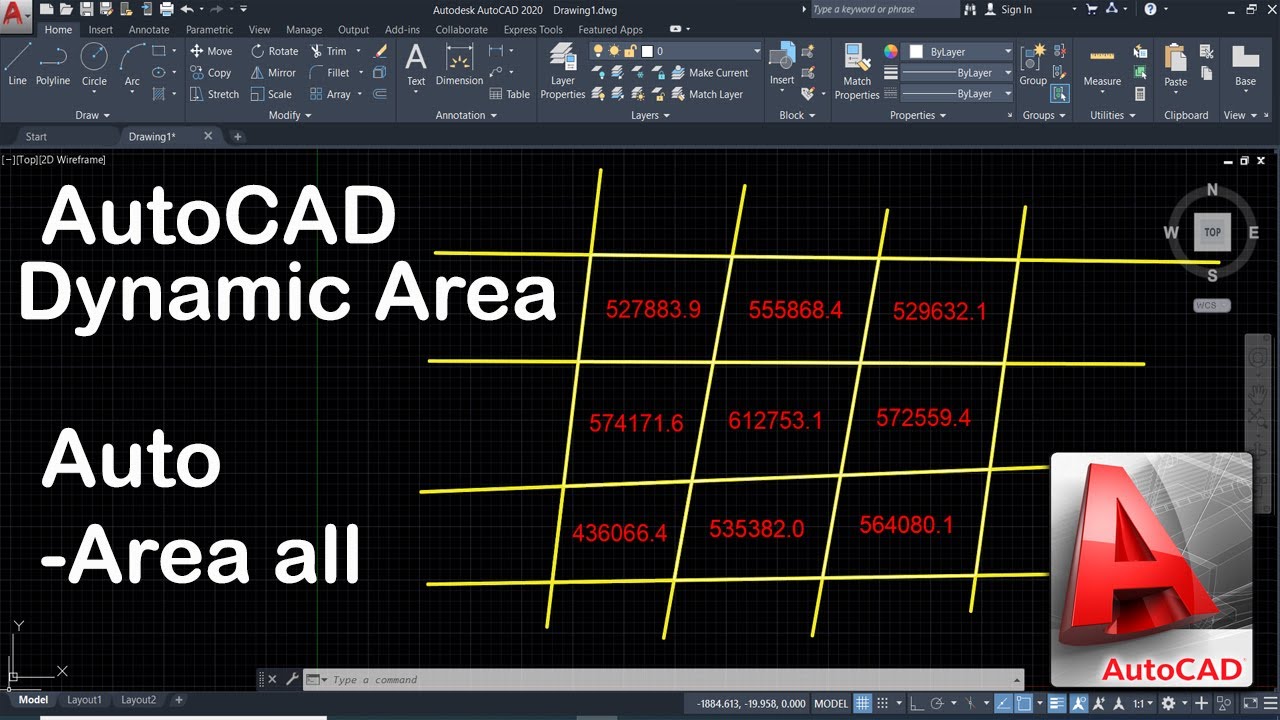This screenshot has width=1280, height=720.
Task: Toggle group selection on/off in Groups panel
Action: (1060, 94)
